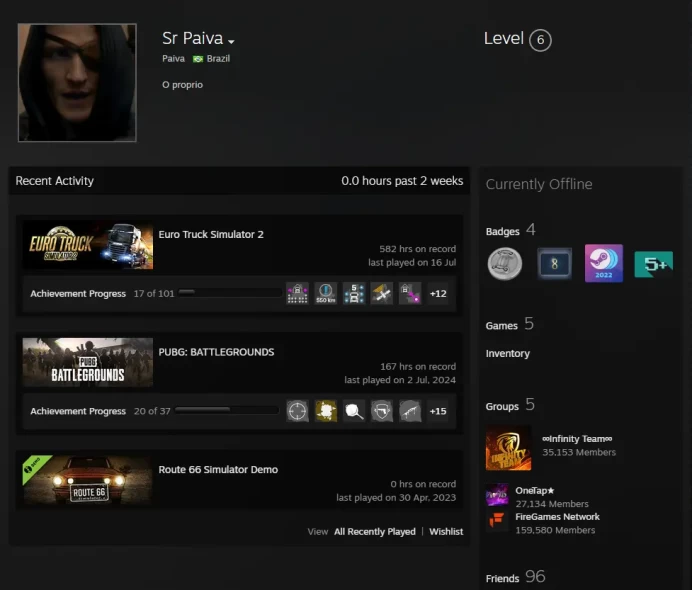The image size is (692, 590).
Task: Click the satellite achievement icon in Euro Truck row
Action: [x=382, y=293]
